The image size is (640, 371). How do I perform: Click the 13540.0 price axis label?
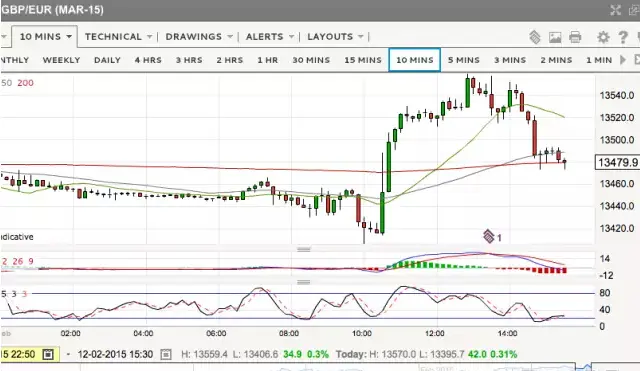[617, 96]
